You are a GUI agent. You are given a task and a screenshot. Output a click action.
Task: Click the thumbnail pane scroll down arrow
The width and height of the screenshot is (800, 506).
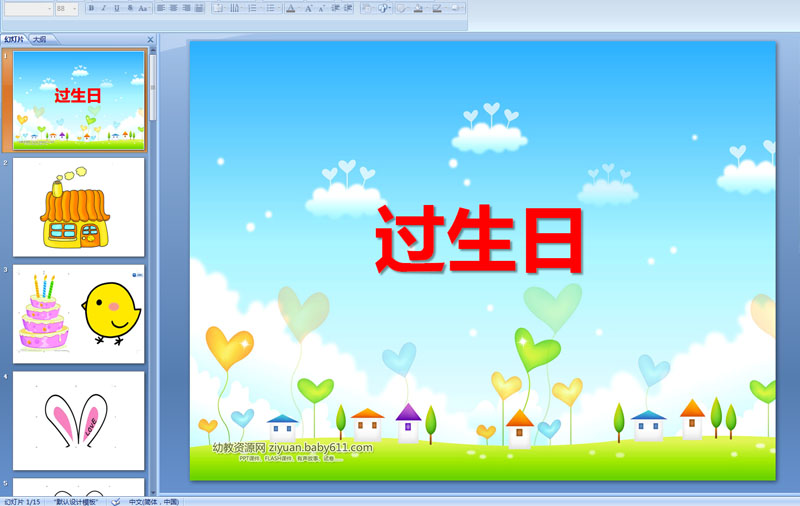[x=153, y=493]
